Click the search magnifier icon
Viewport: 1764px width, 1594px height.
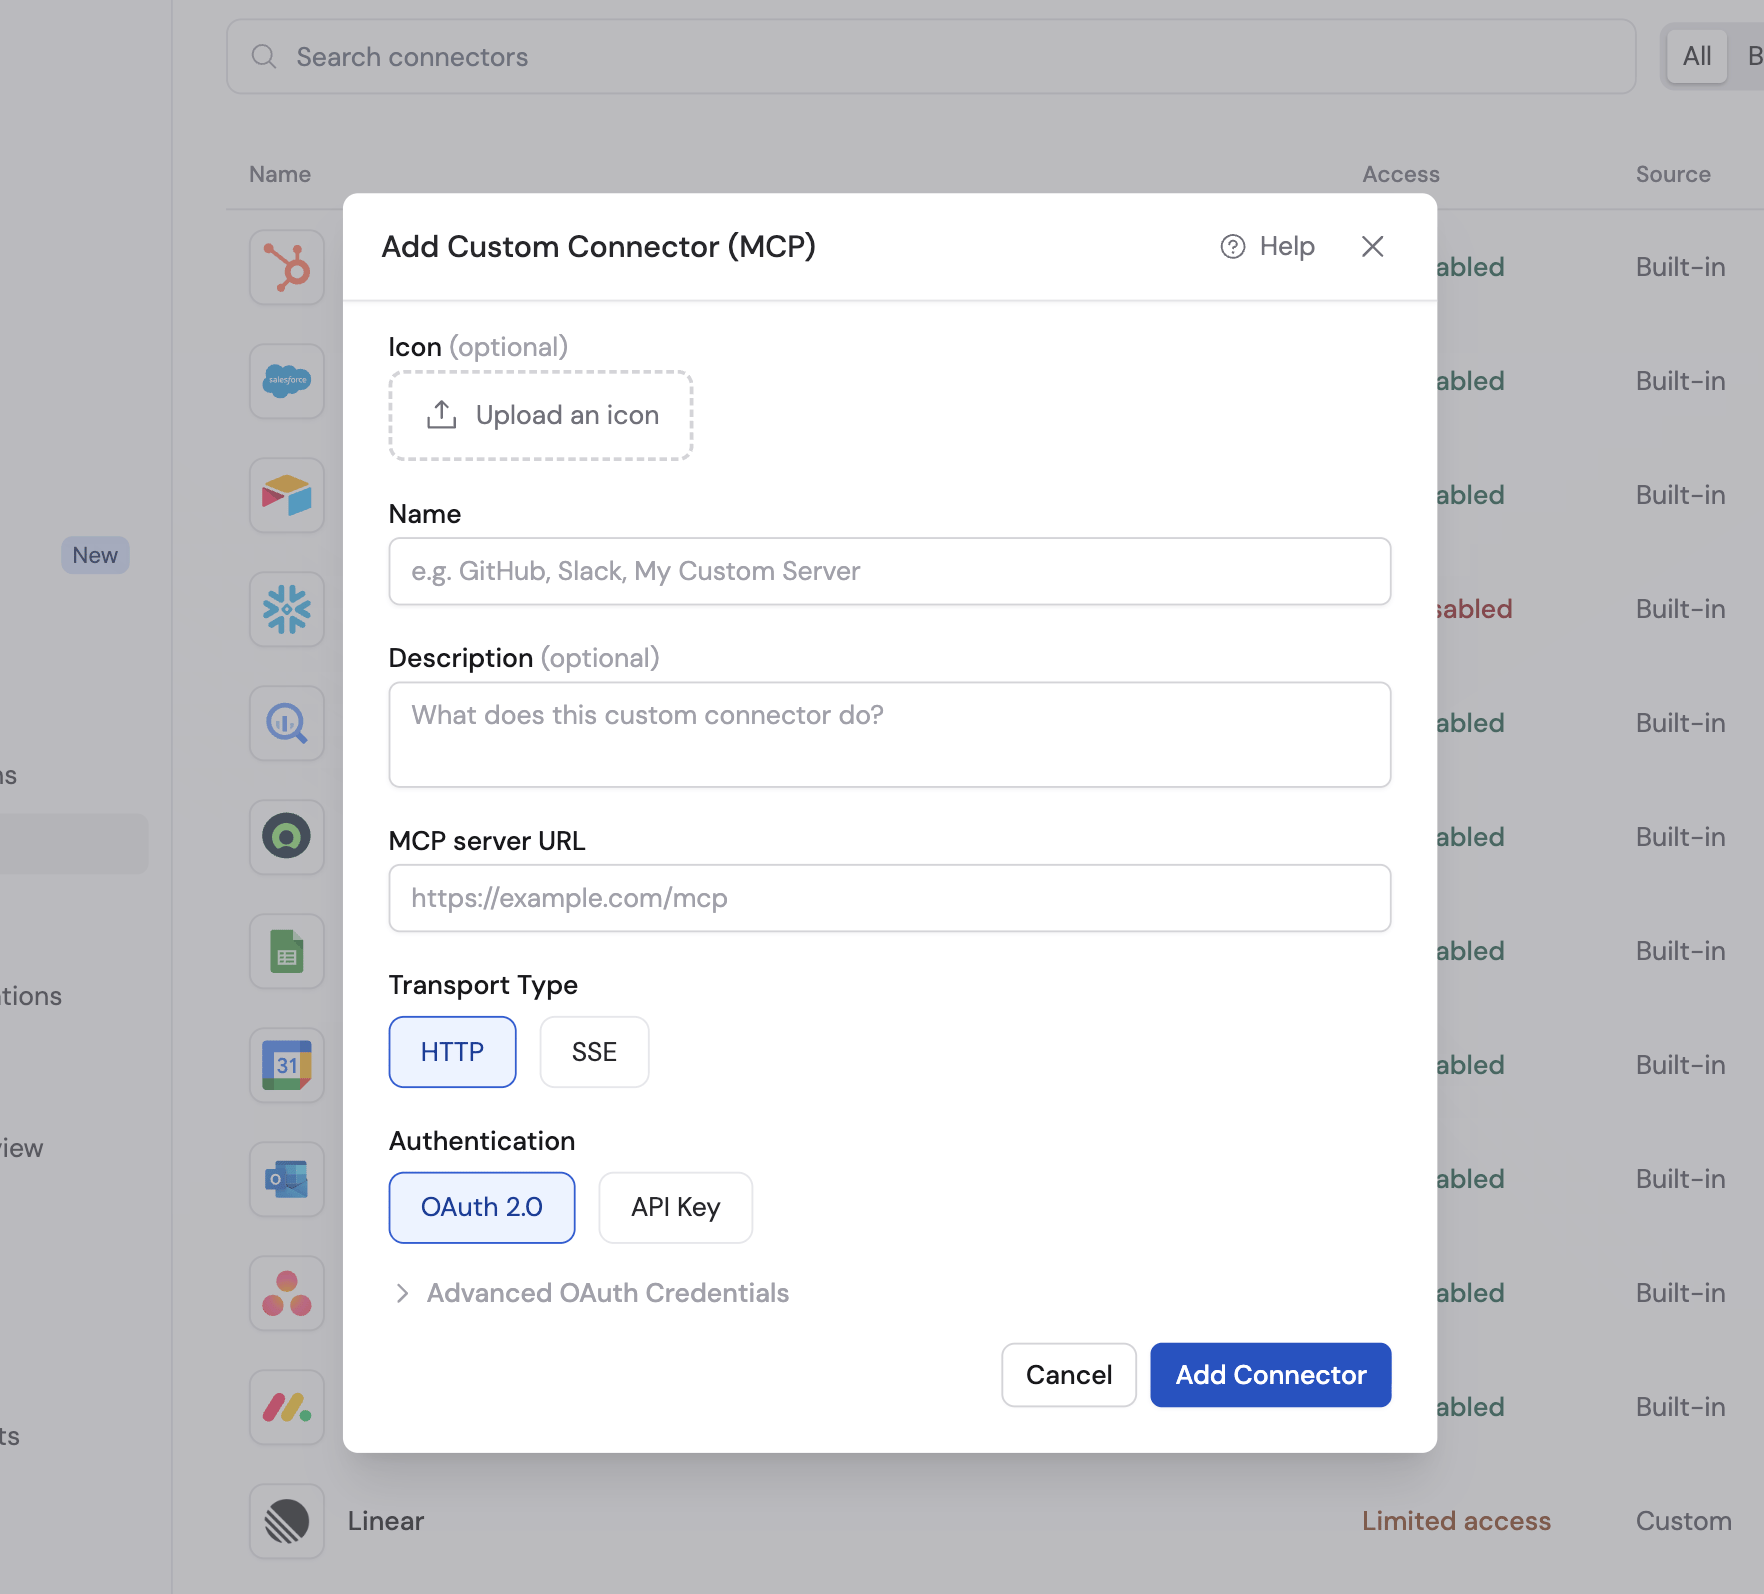click(x=264, y=57)
